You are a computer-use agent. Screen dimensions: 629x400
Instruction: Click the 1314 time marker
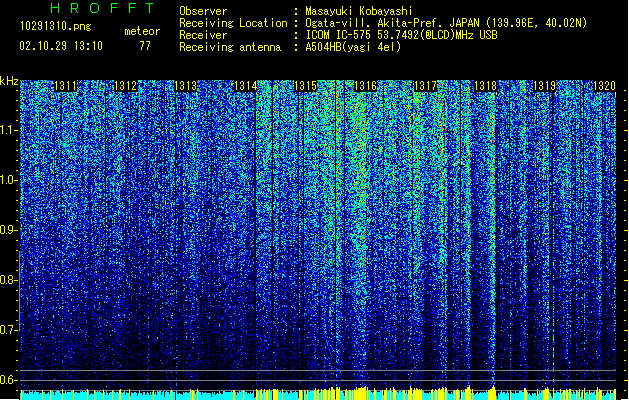tap(246, 86)
